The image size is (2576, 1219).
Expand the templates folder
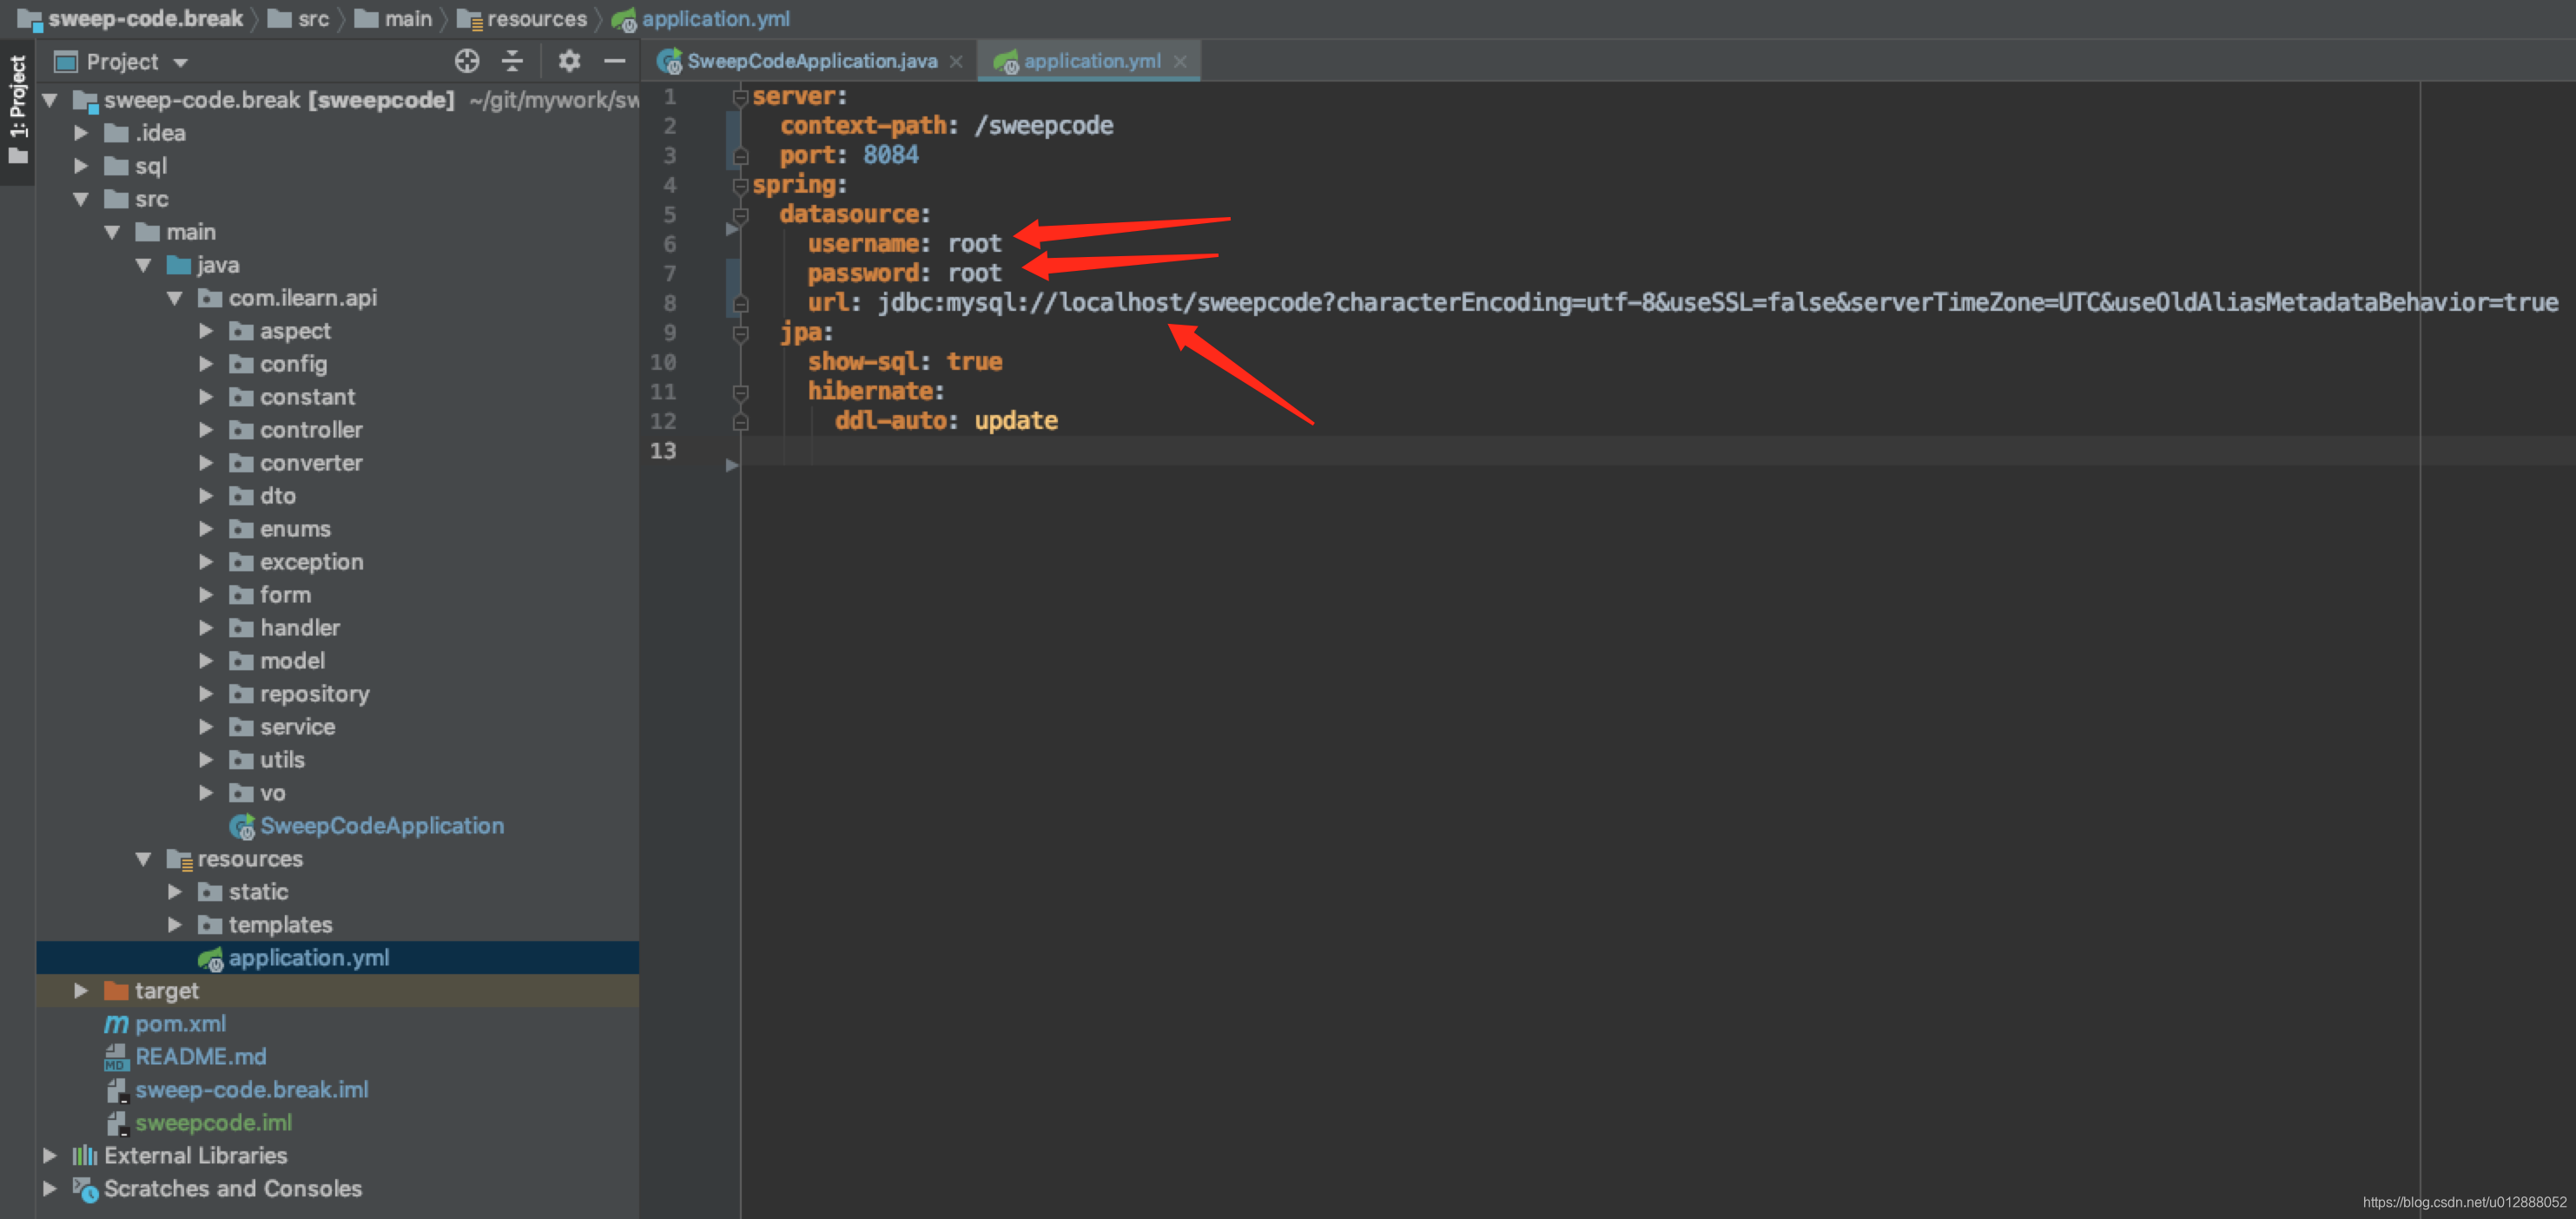pyautogui.click(x=175, y=925)
